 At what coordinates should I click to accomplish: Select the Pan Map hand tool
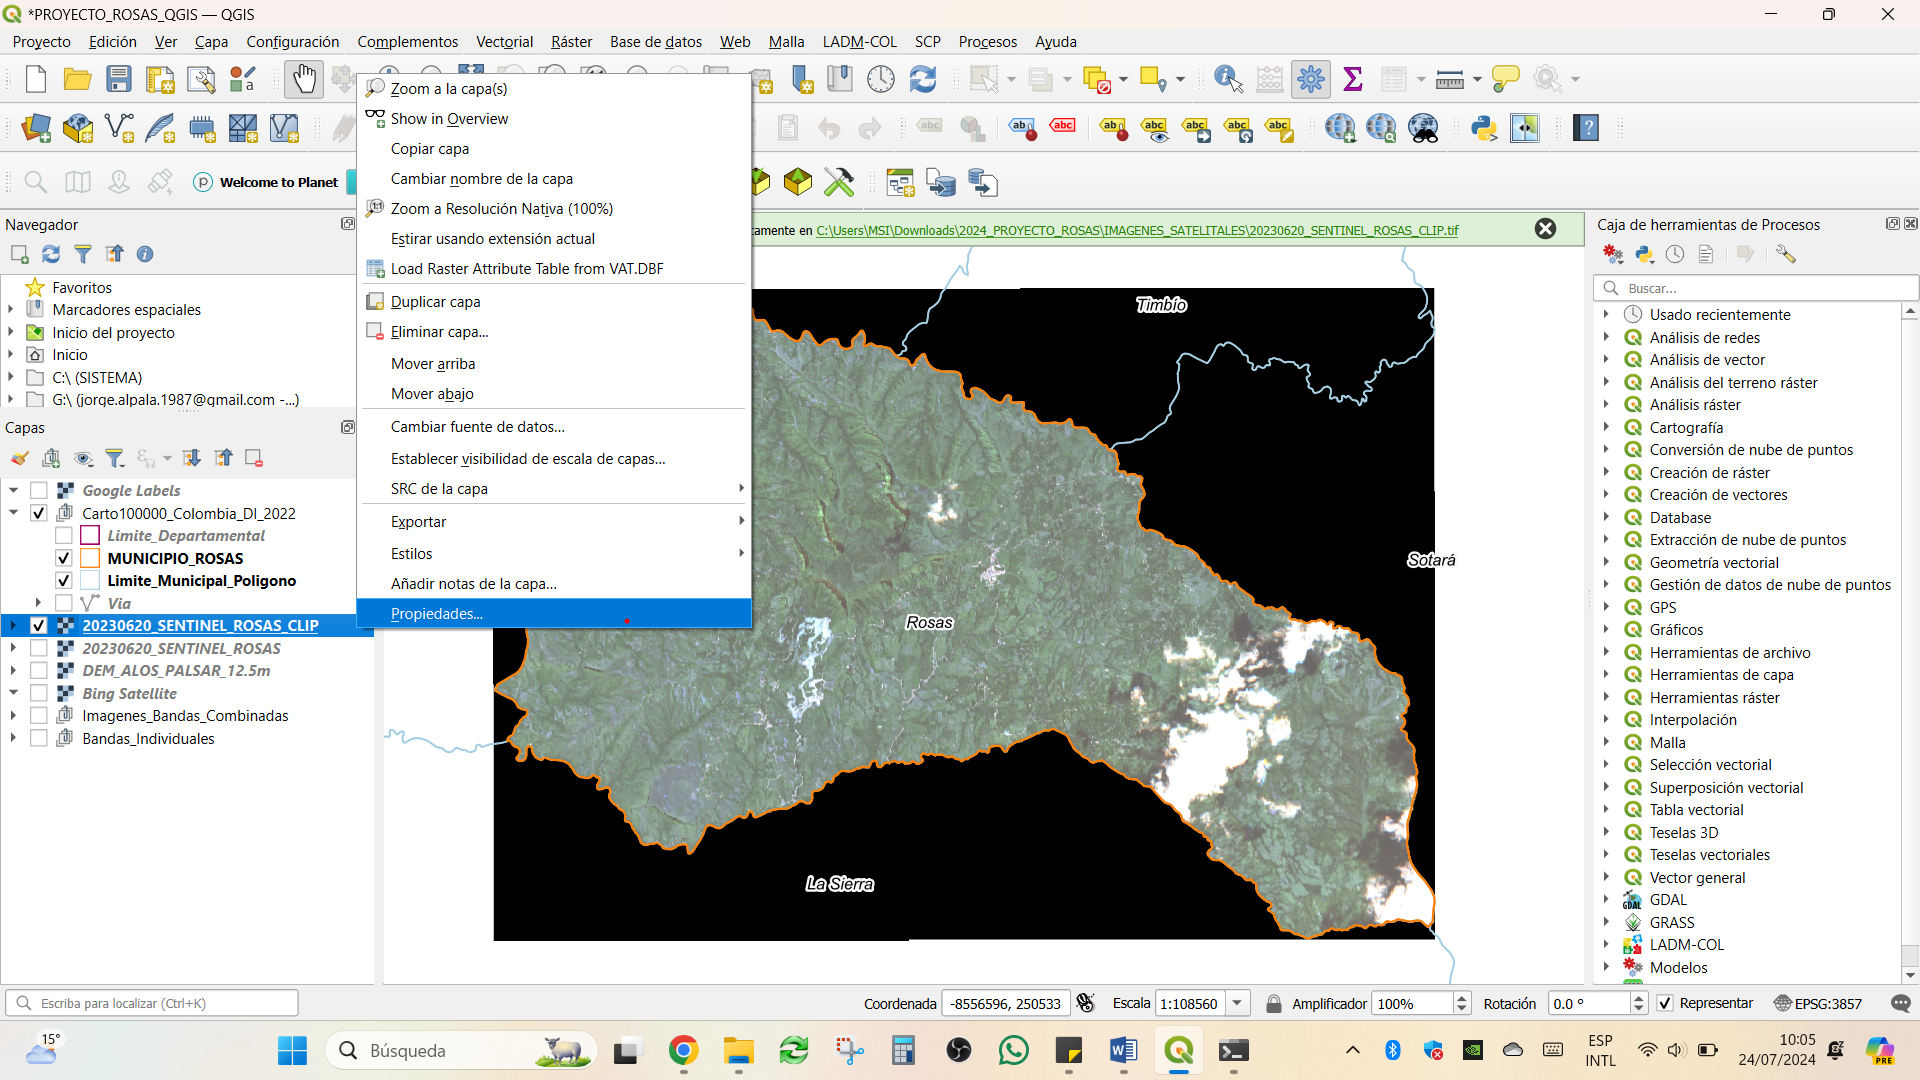pos(304,79)
